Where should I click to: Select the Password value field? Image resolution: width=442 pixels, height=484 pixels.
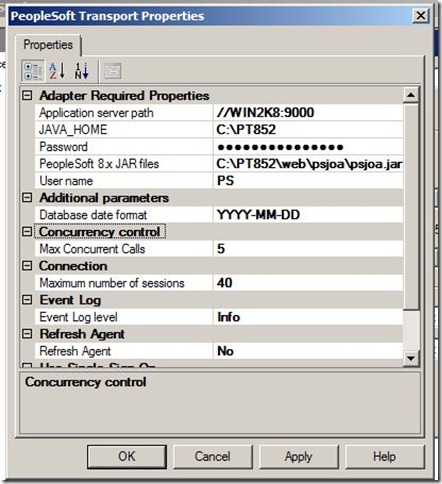[308, 147]
